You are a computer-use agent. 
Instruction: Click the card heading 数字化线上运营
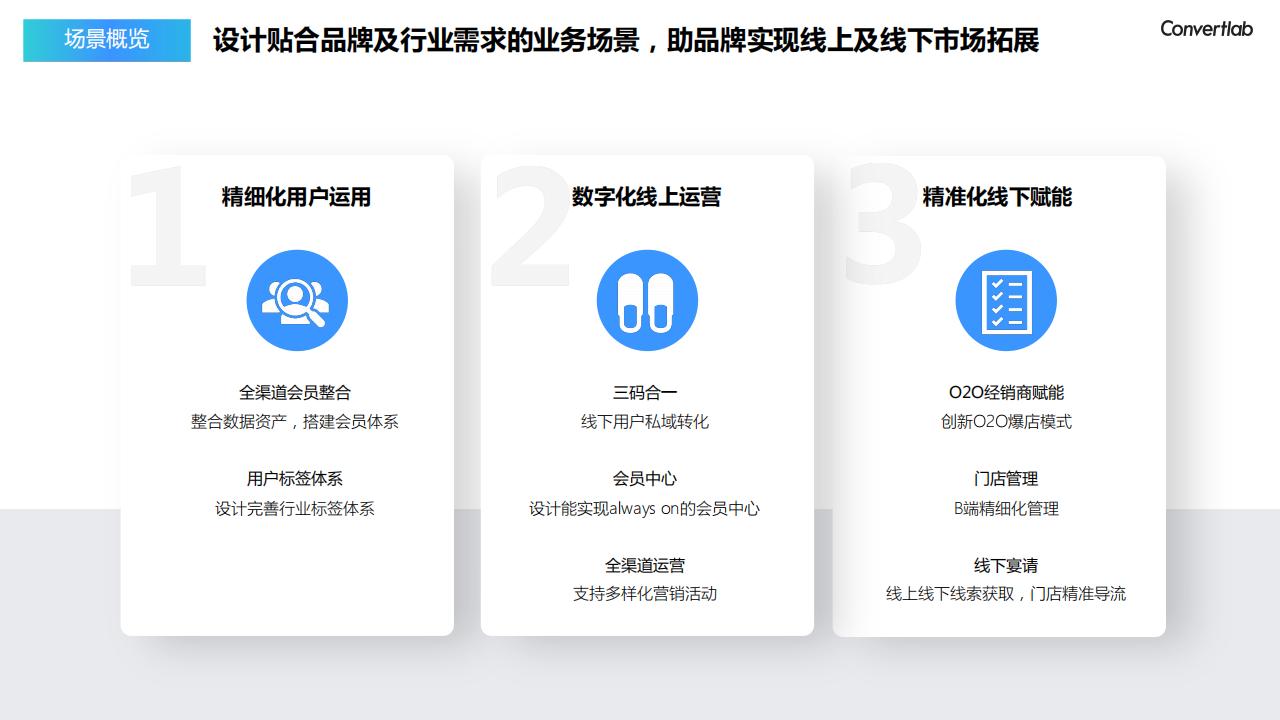(646, 197)
